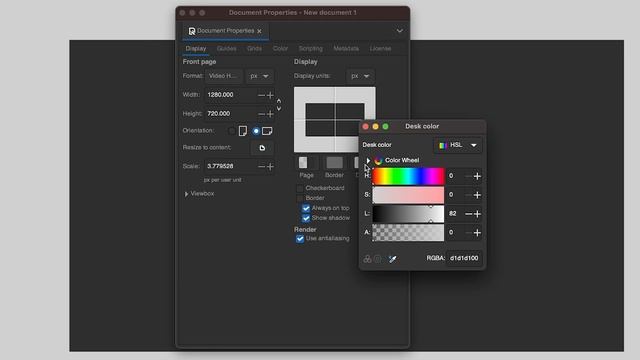Uncheck Show shadow
The width and height of the screenshot is (640, 360).
(x=306, y=218)
